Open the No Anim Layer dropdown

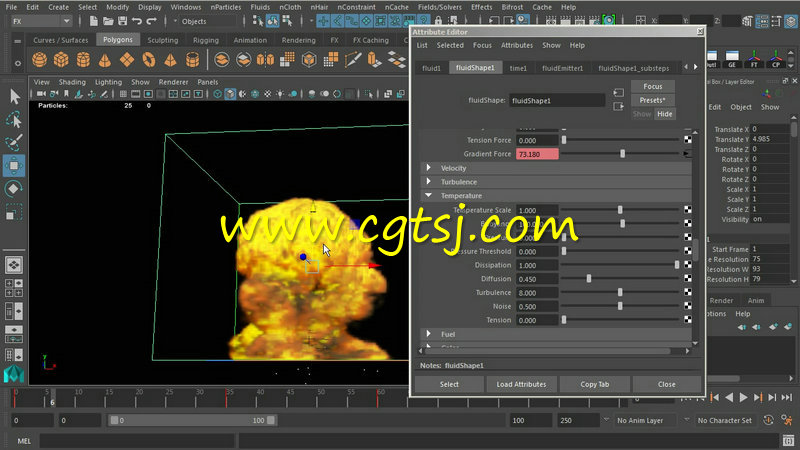pos(646,420)
